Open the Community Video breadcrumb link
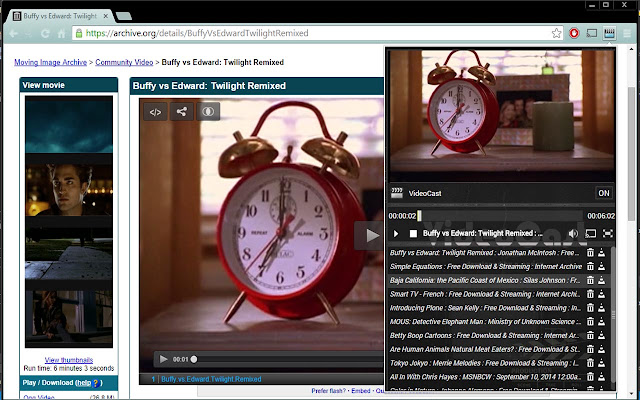Screen dimensions: 640x400 124,62
